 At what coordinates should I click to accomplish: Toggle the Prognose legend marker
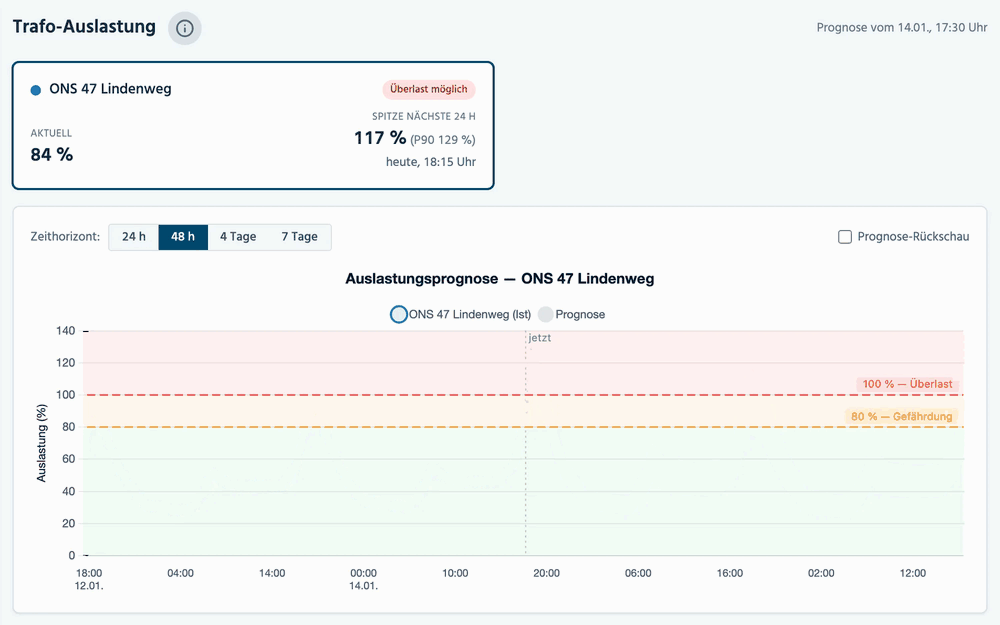click(545, 314)
